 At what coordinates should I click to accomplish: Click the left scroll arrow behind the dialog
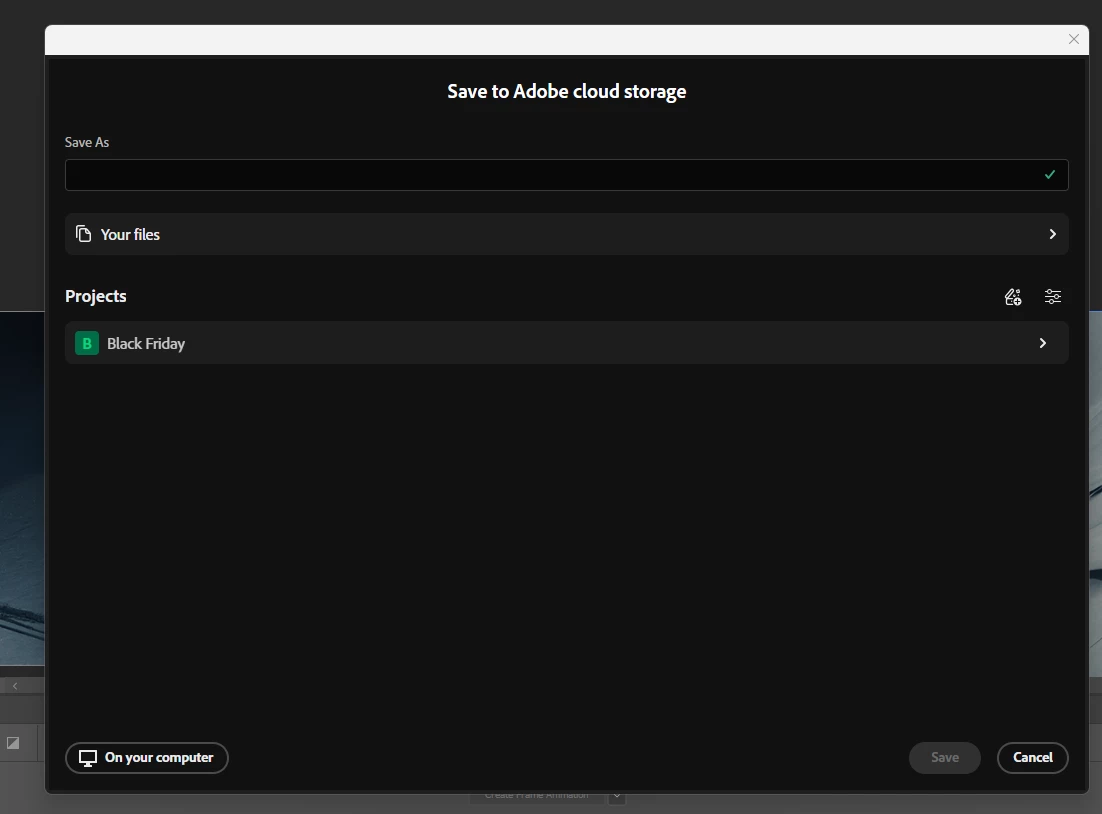[x=15, y=686]
